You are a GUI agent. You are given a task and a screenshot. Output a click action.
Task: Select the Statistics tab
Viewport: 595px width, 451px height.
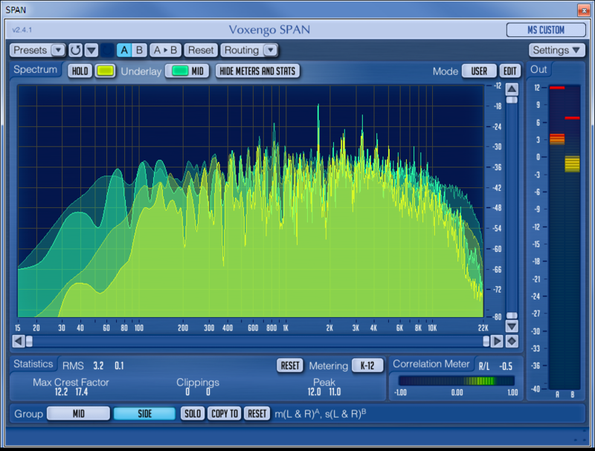point(33,364)
